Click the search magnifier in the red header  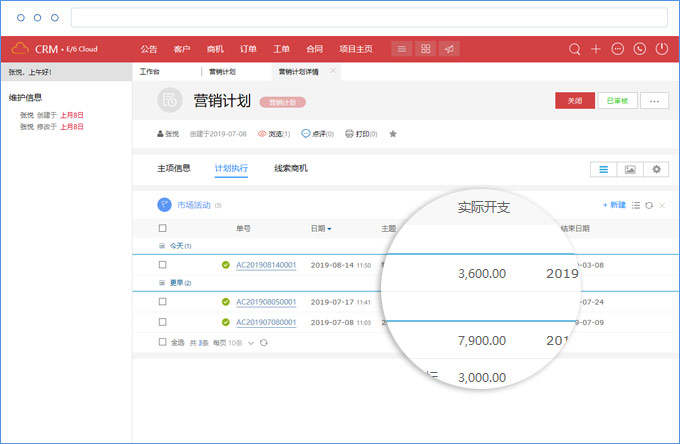click(x=574, y=48)
